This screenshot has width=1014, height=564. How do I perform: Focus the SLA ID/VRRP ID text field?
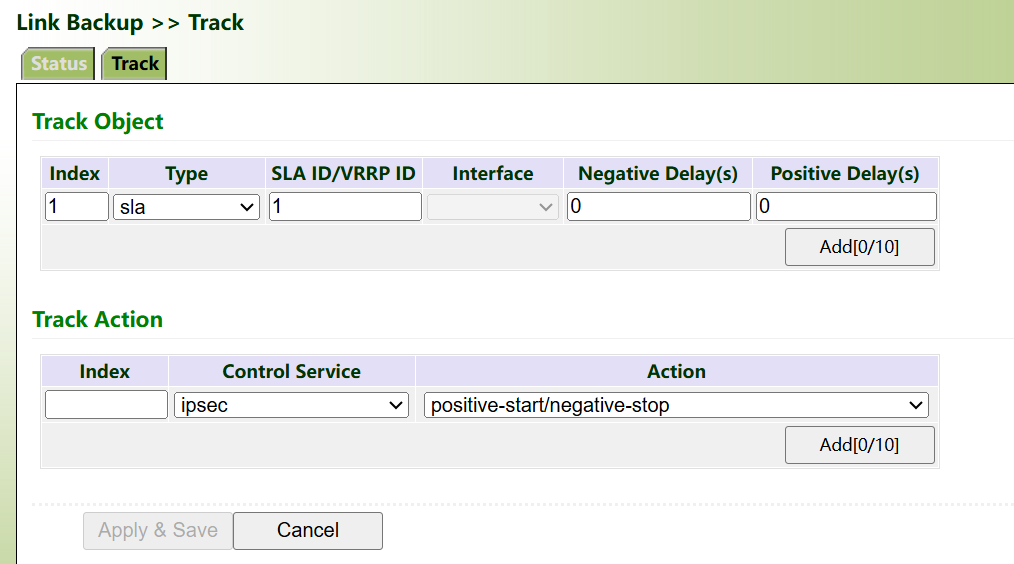click(345, 207)
